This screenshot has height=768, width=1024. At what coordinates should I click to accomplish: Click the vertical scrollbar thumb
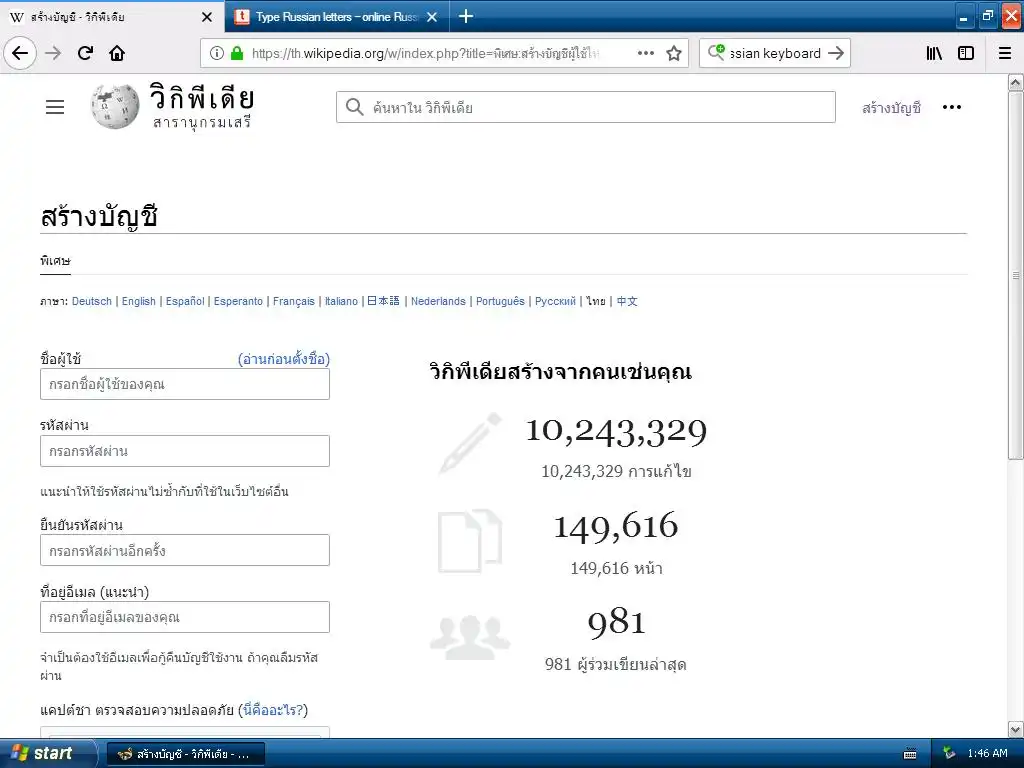point(1016,275)
